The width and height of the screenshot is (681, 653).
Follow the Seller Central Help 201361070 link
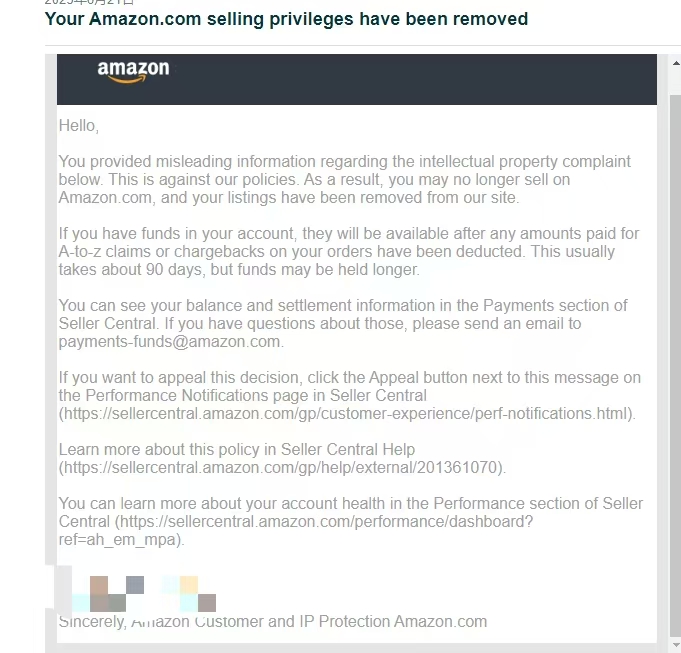pyautogui.click(x=283, y=468)
